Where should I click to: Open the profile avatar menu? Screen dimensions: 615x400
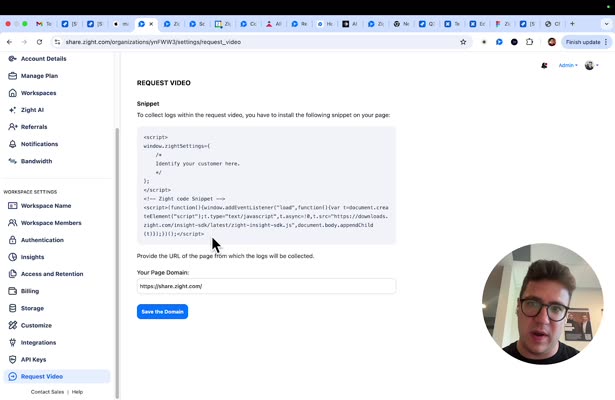(591, 65)
